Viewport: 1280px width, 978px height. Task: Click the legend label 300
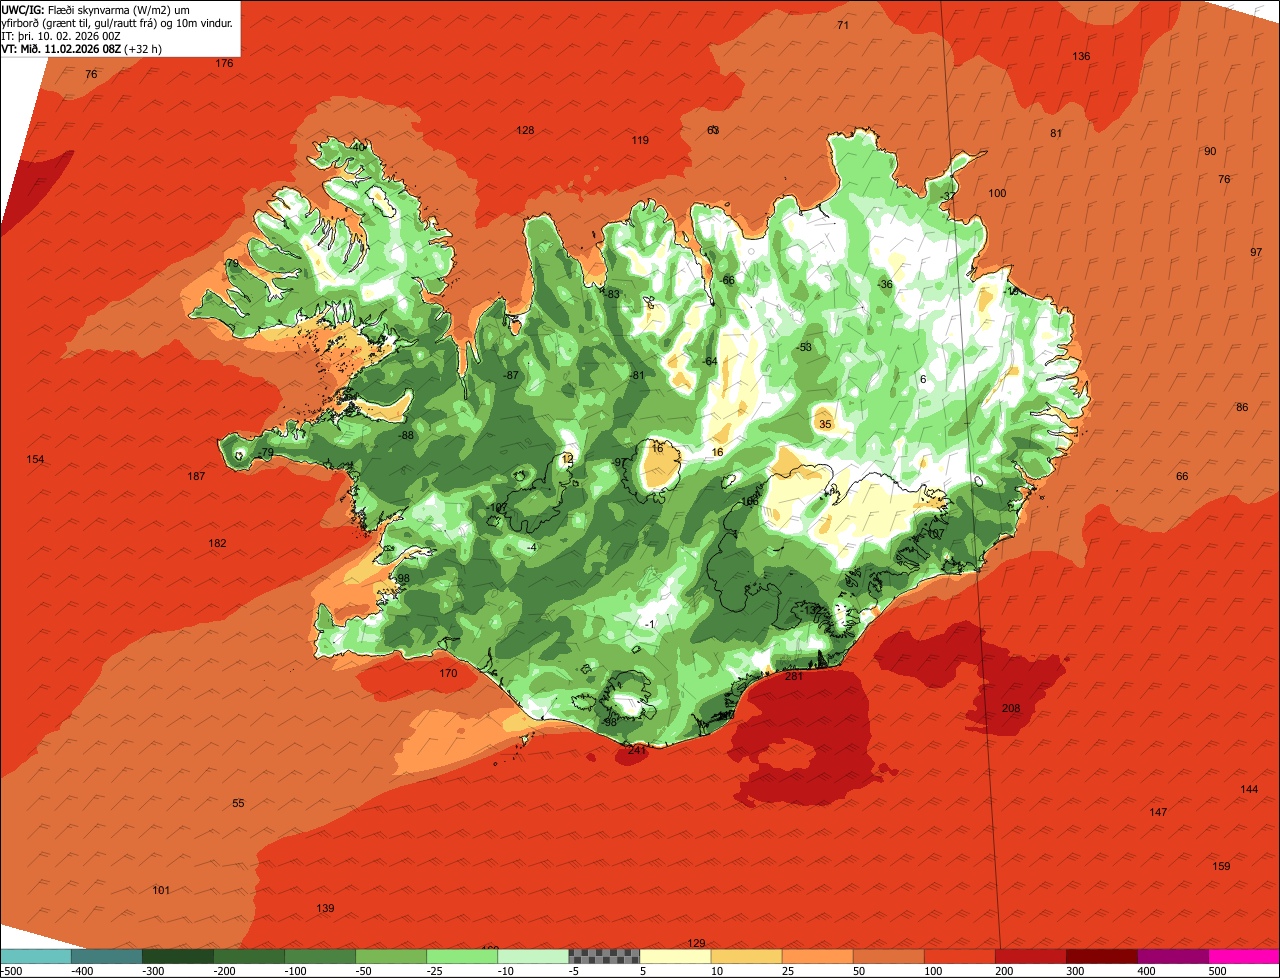(x=1076, y=970)
